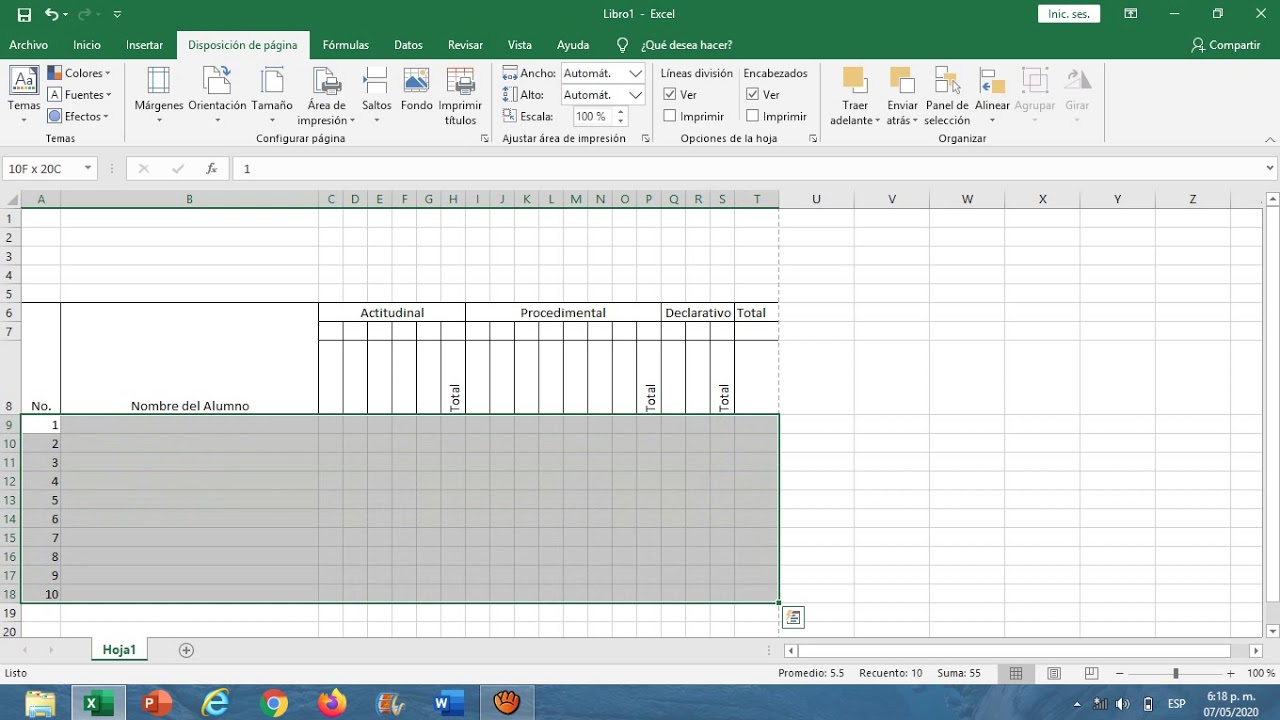The width and height of the screenshot is (1280, 720).
Task: Uncheck Ver under Líneas división
Action: pos(670,94)
